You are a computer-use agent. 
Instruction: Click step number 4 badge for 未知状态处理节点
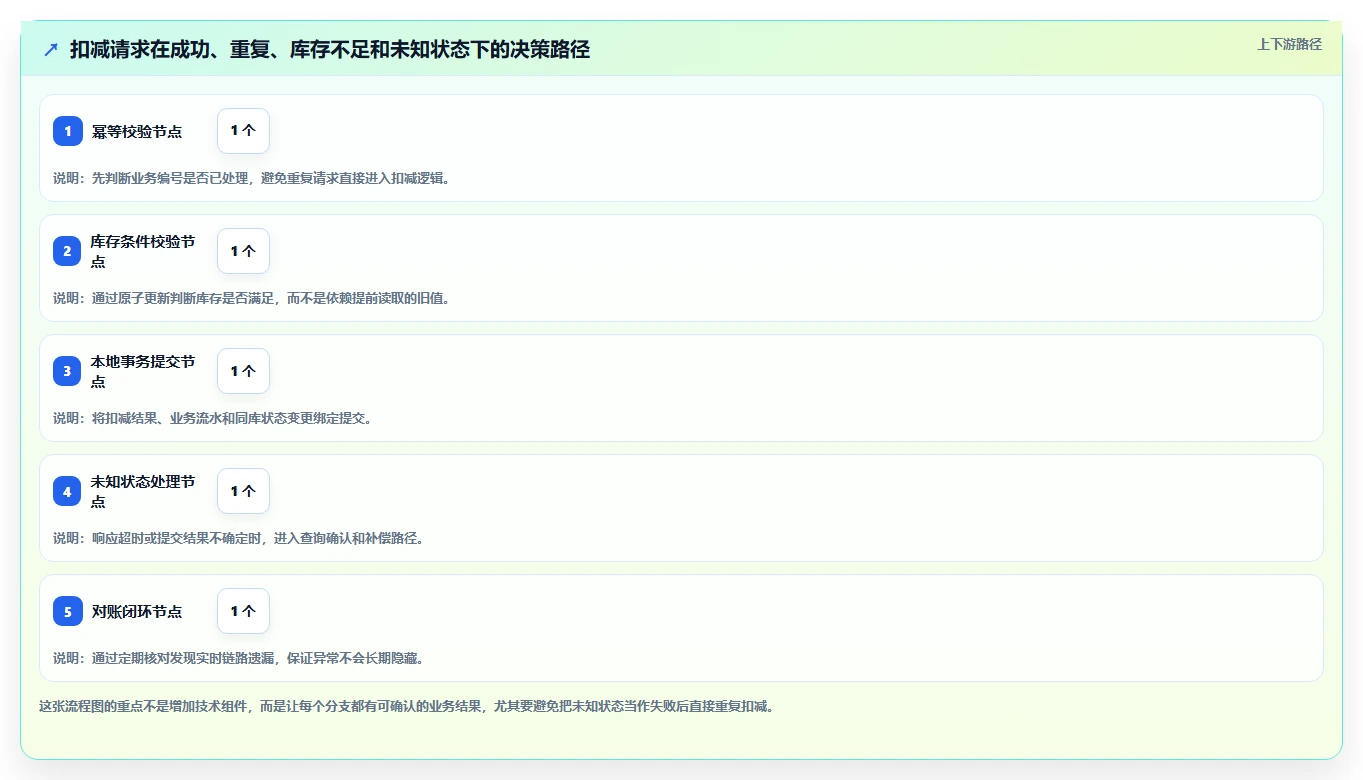[68, 491]
